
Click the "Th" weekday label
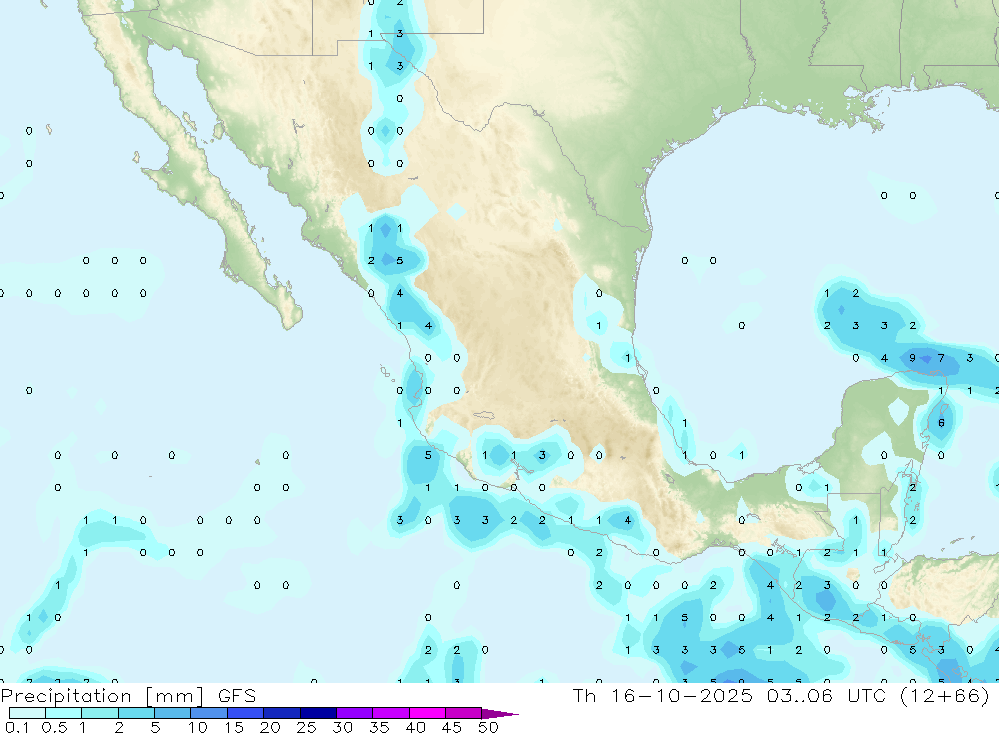point(584,695)
